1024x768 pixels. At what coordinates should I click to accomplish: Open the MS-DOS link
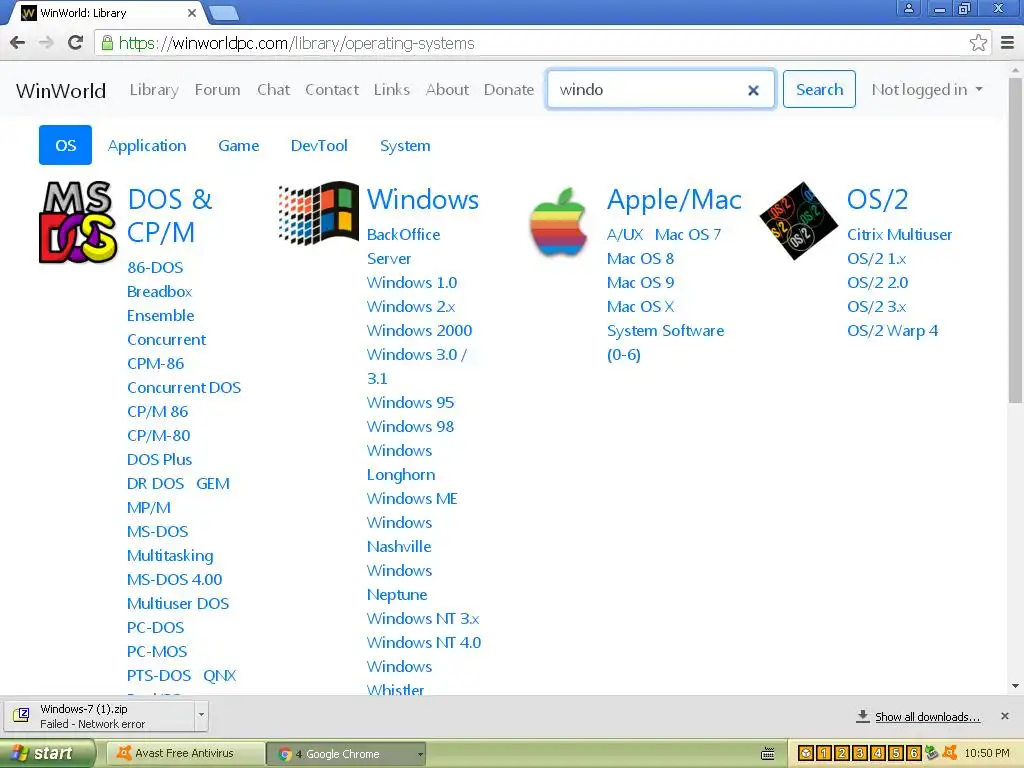[x=157, y=532]
